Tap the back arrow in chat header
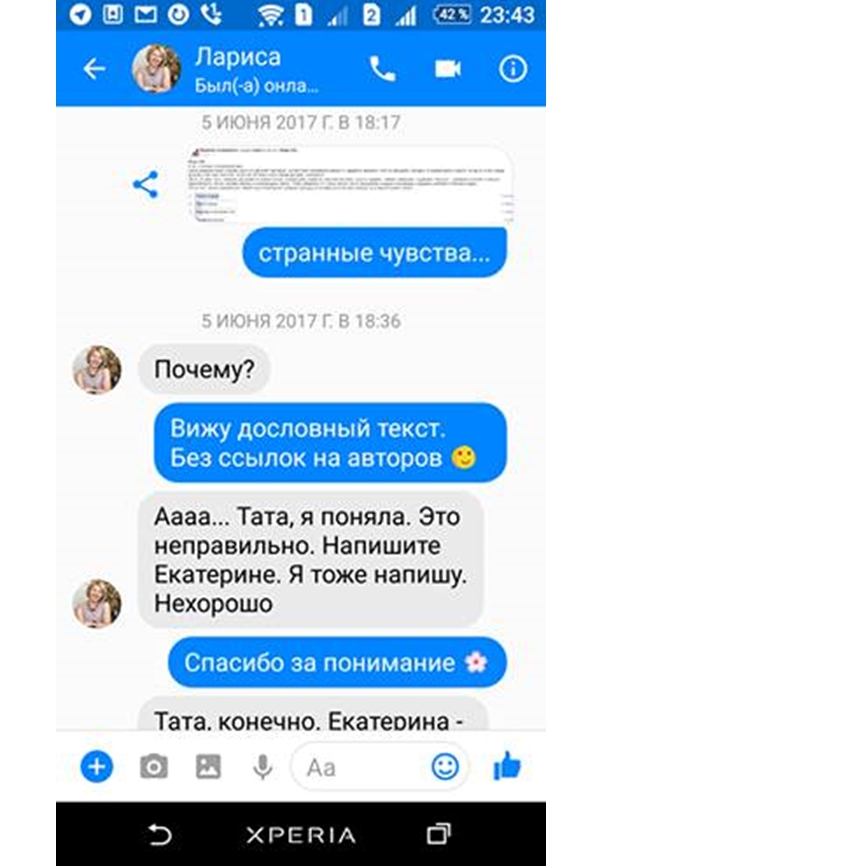Viewport: 850px width, 866px height. (x=94, y=69)
